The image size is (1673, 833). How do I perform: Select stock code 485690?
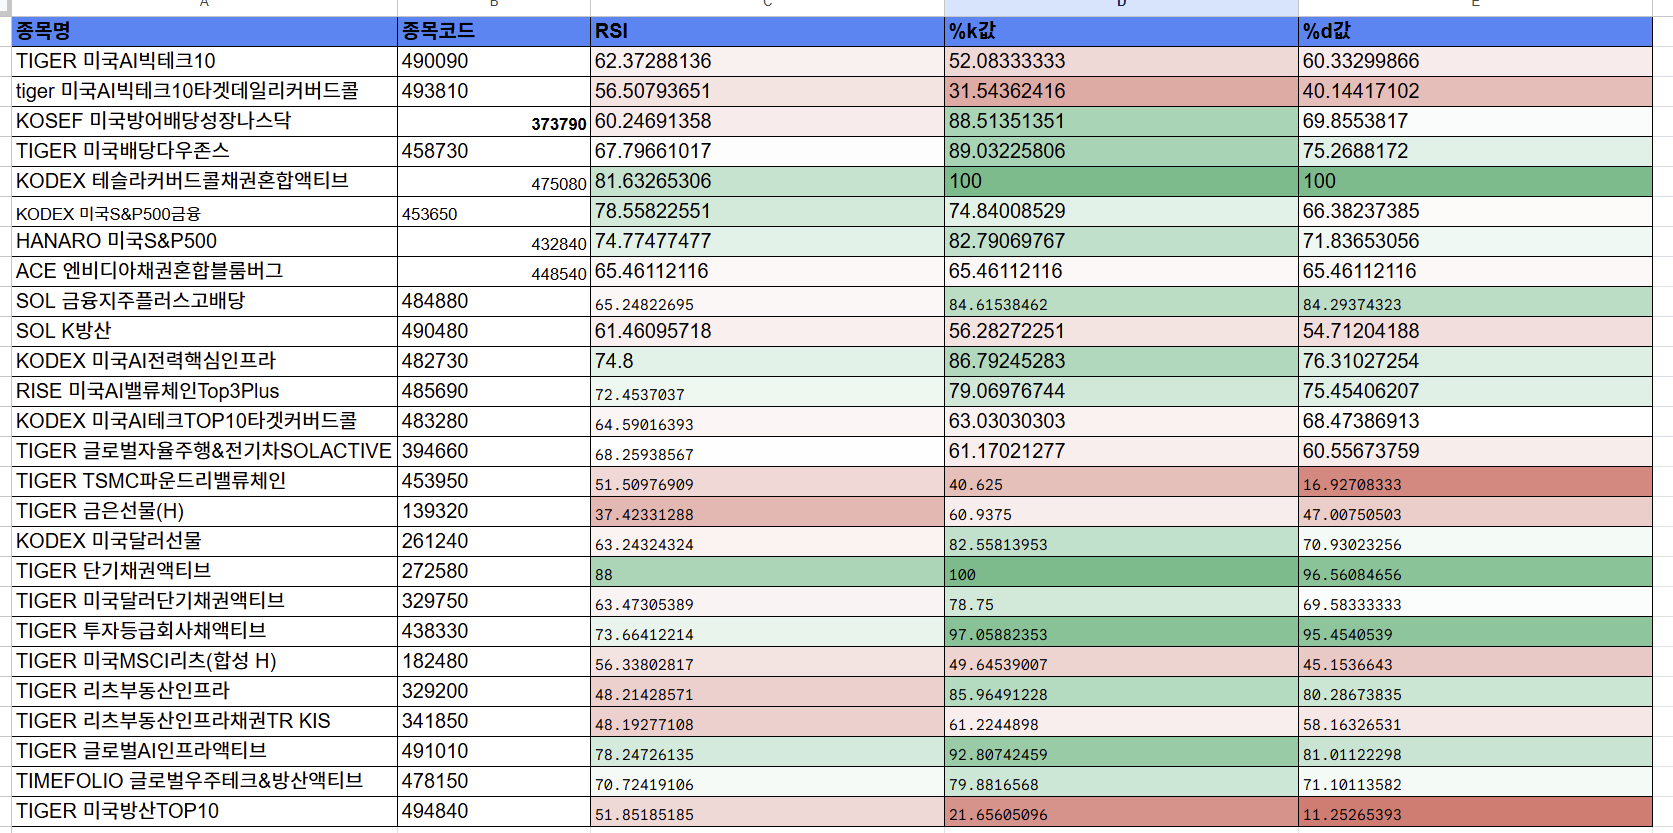click(494, 391)
